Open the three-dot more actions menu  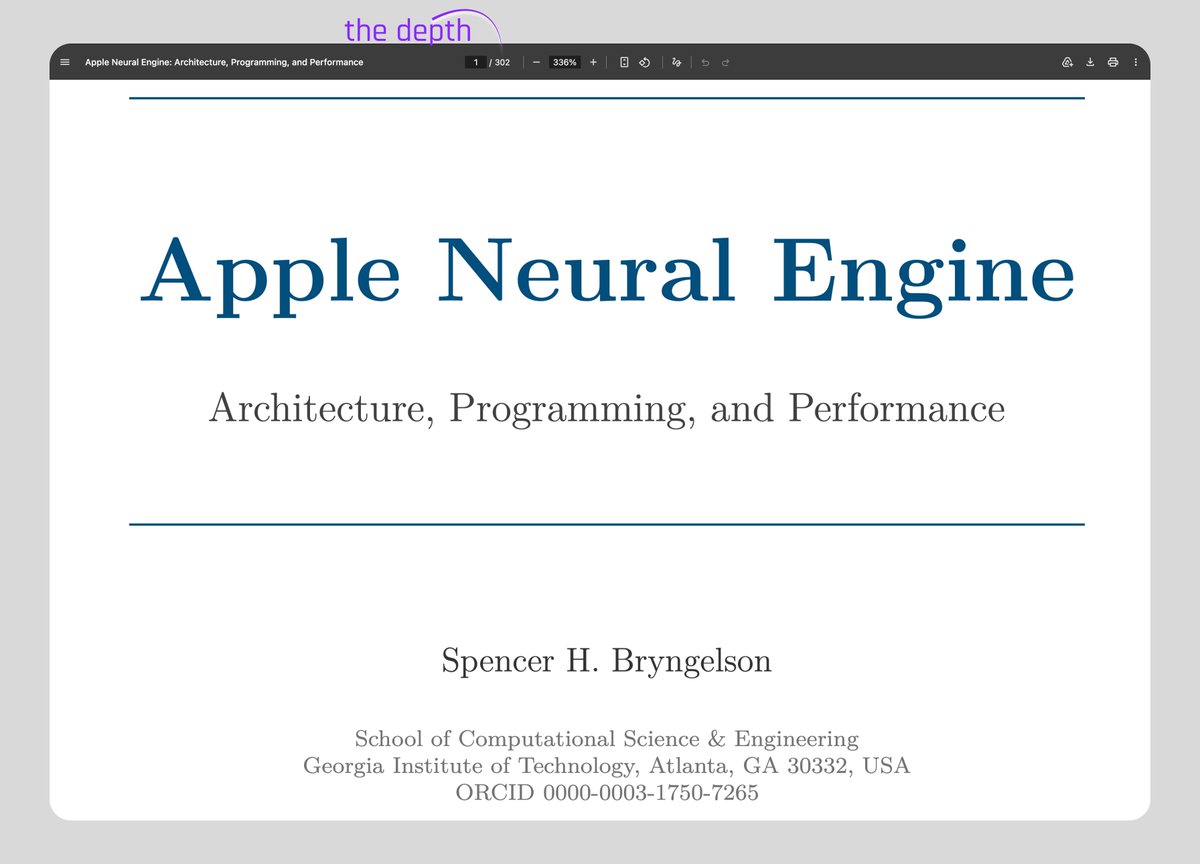[x=1135, y=62]
